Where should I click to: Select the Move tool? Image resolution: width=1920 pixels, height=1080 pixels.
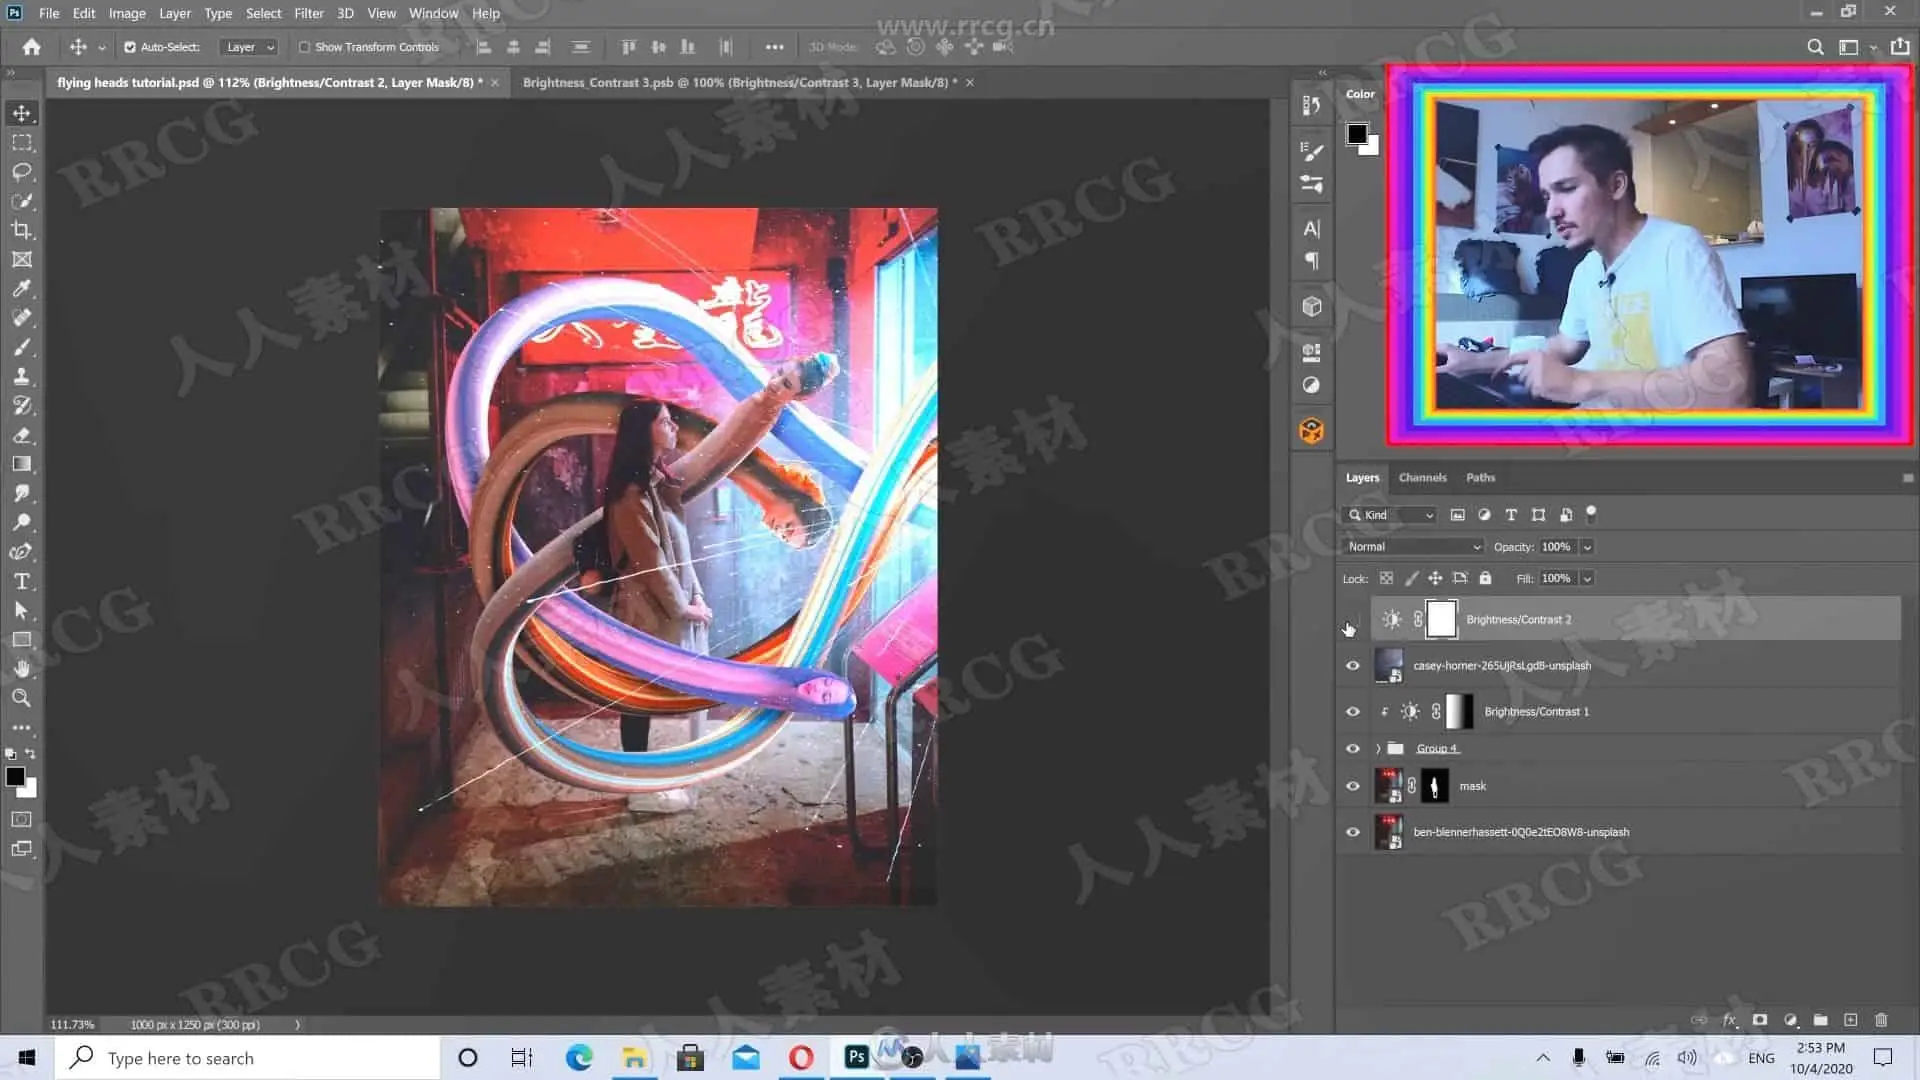point(22,113)
